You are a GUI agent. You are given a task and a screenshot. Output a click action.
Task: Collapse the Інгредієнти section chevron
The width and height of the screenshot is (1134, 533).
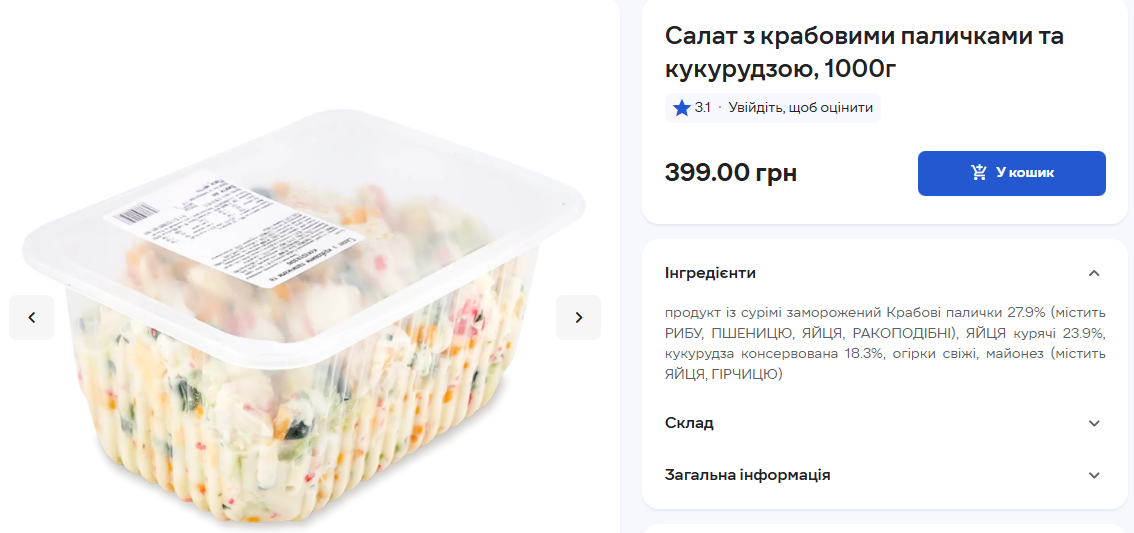[1094, 273]
